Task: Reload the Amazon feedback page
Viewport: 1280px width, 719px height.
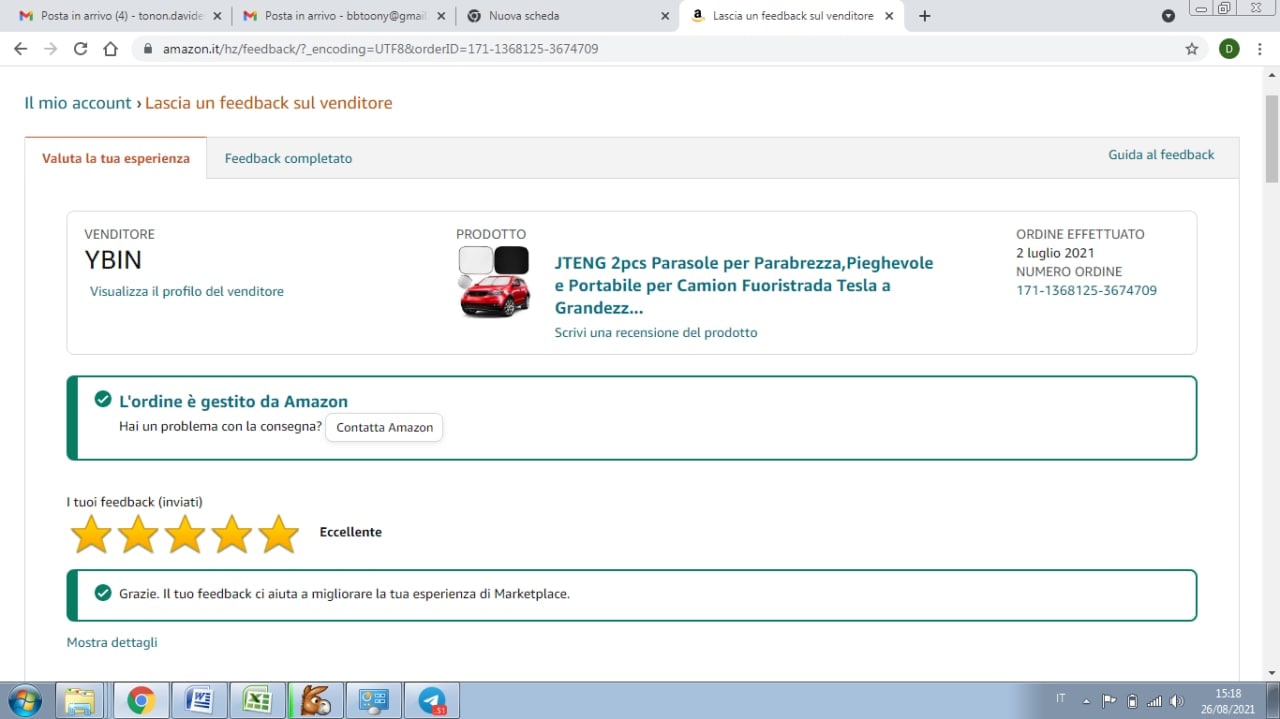Action: tap(80, 48)
